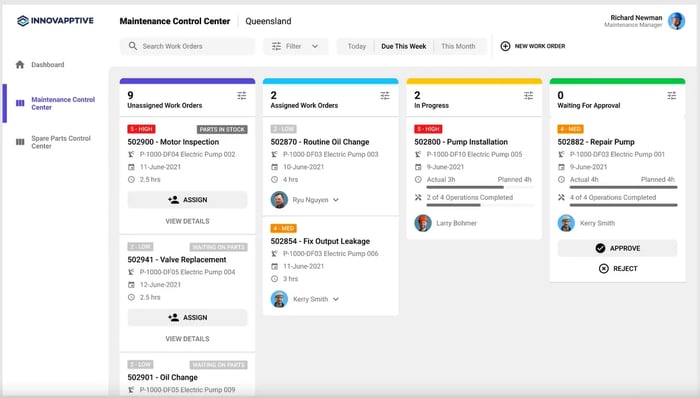Click the plus icon for New Work Order
Image resolution: width=700 pixels, height=398 pixels.
point(505,46)
